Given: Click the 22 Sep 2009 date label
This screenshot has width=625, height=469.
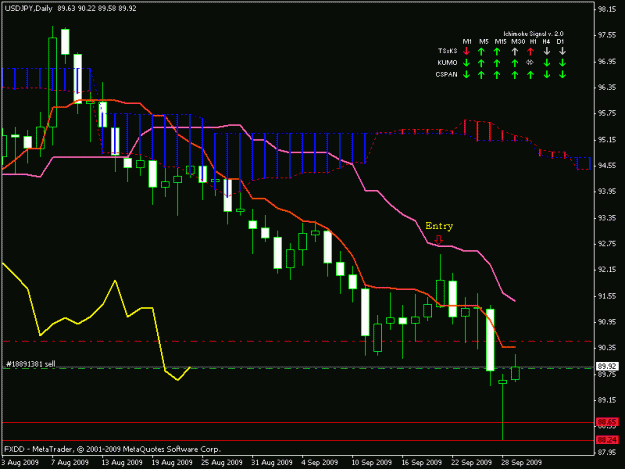Looking at the screenshot, I should pos(472,462).
